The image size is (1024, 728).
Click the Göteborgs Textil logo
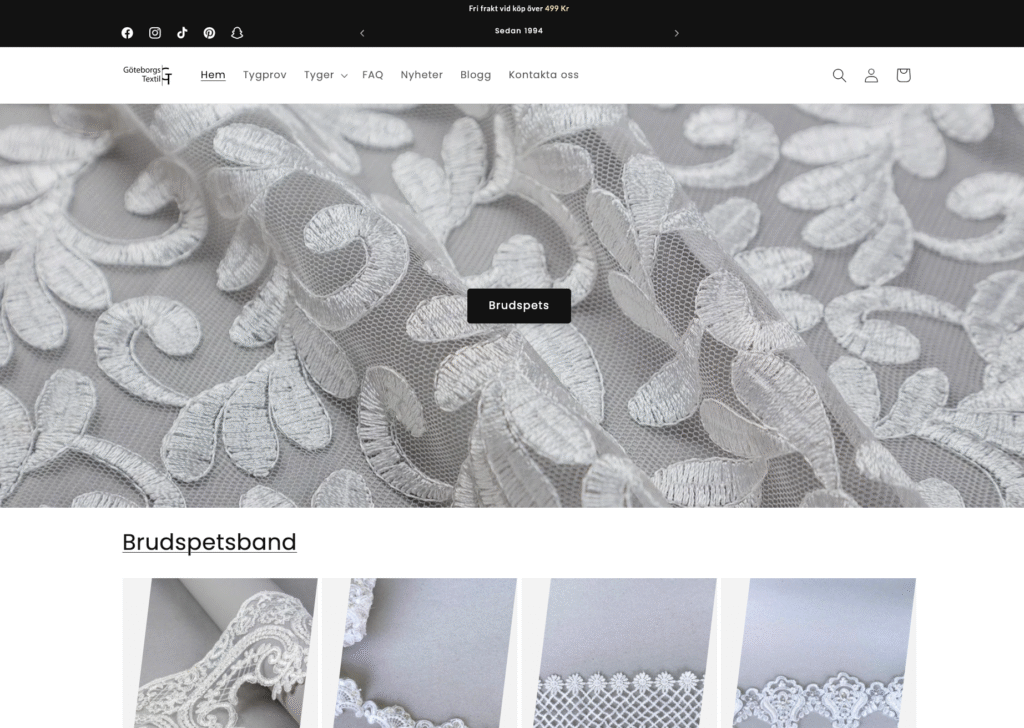[148, 75]
